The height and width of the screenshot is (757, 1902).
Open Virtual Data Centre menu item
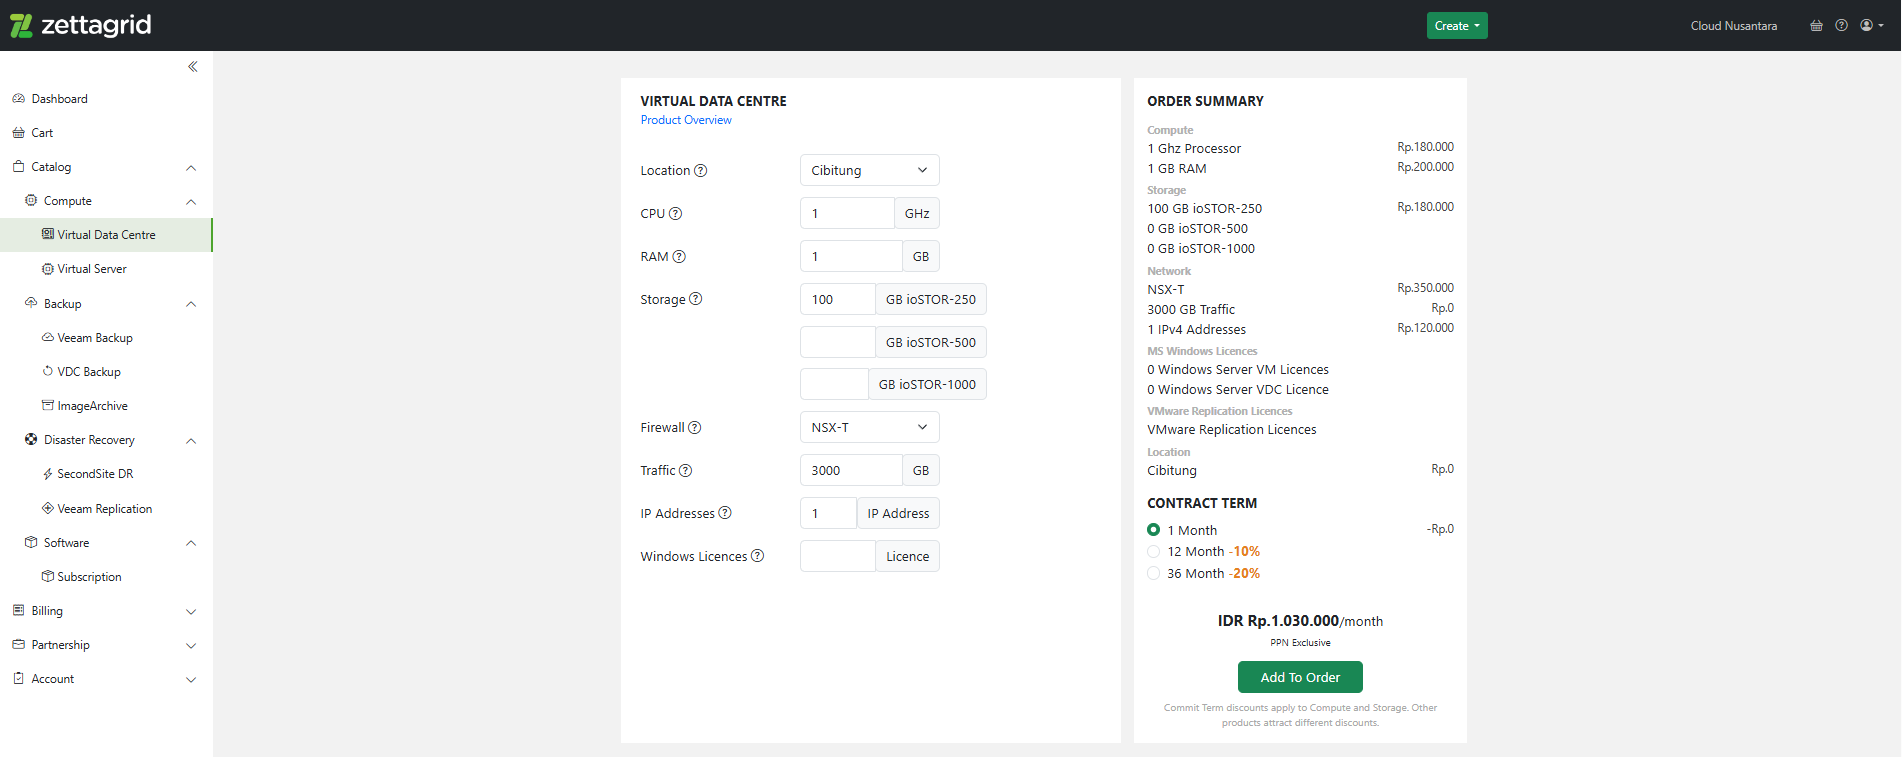coord(106,235)
